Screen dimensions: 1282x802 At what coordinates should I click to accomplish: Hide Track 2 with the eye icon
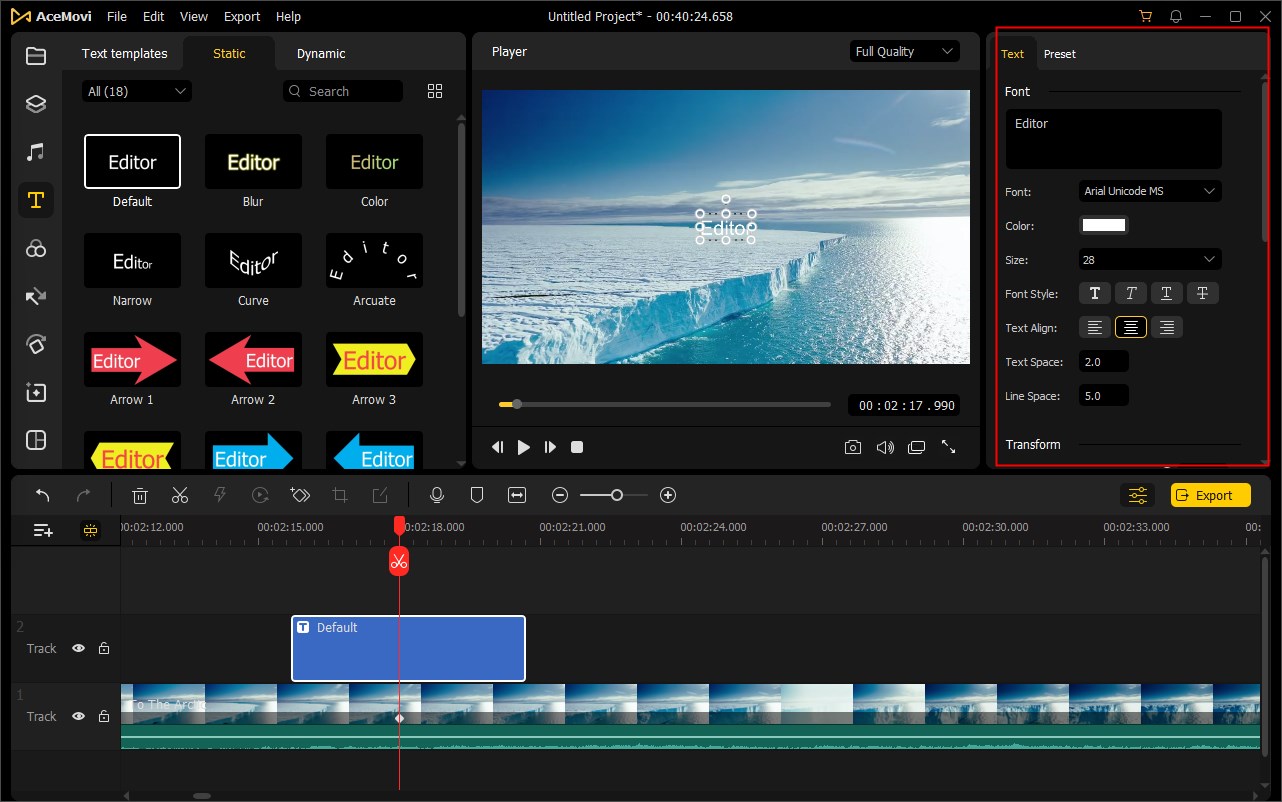pyautogui.click(x=78, y=648)
